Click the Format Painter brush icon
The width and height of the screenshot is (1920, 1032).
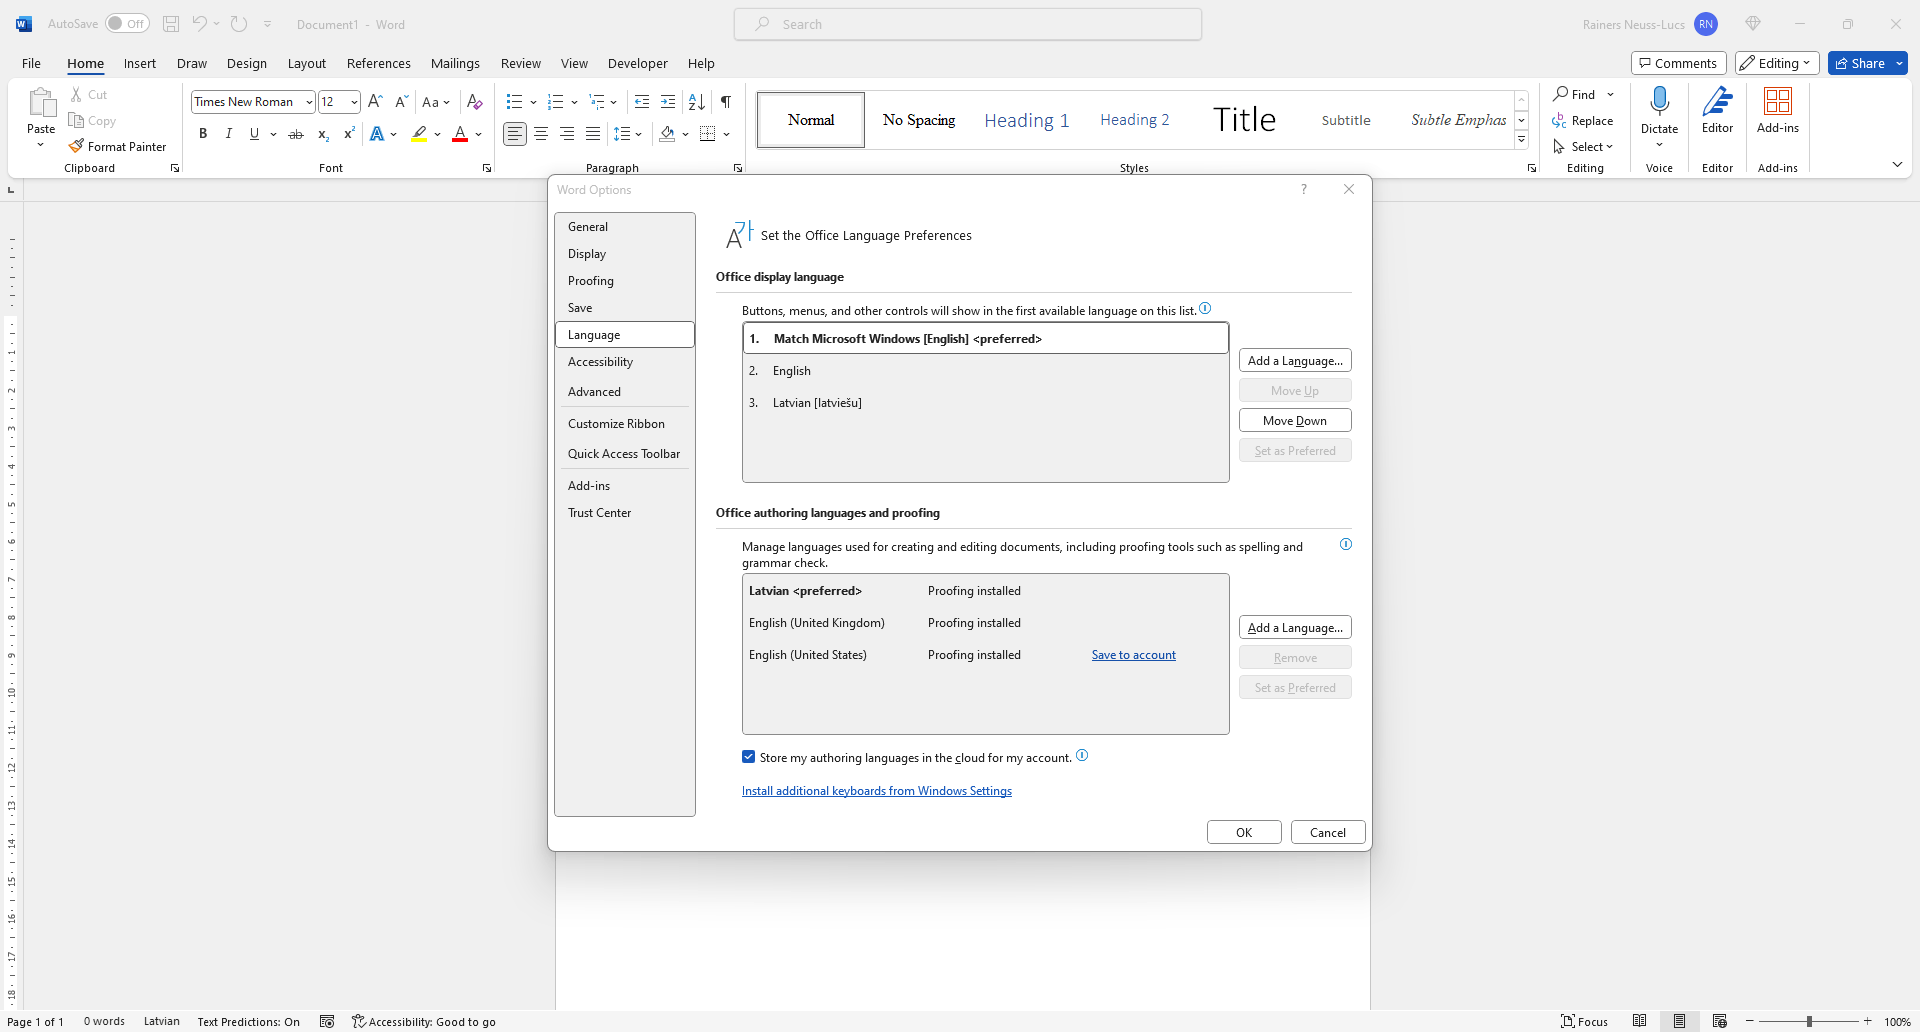(76, 146)
